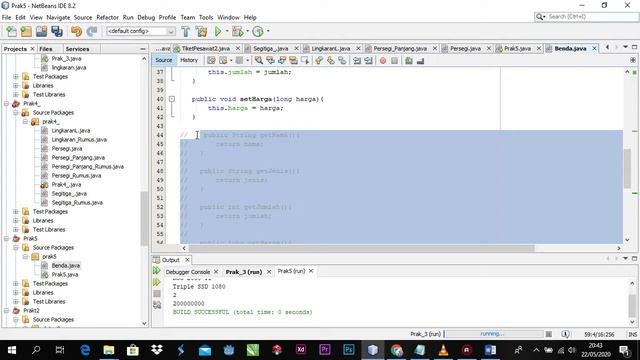
Task: Open the Run Project dropdown arrow
Action: click(227, 31)
